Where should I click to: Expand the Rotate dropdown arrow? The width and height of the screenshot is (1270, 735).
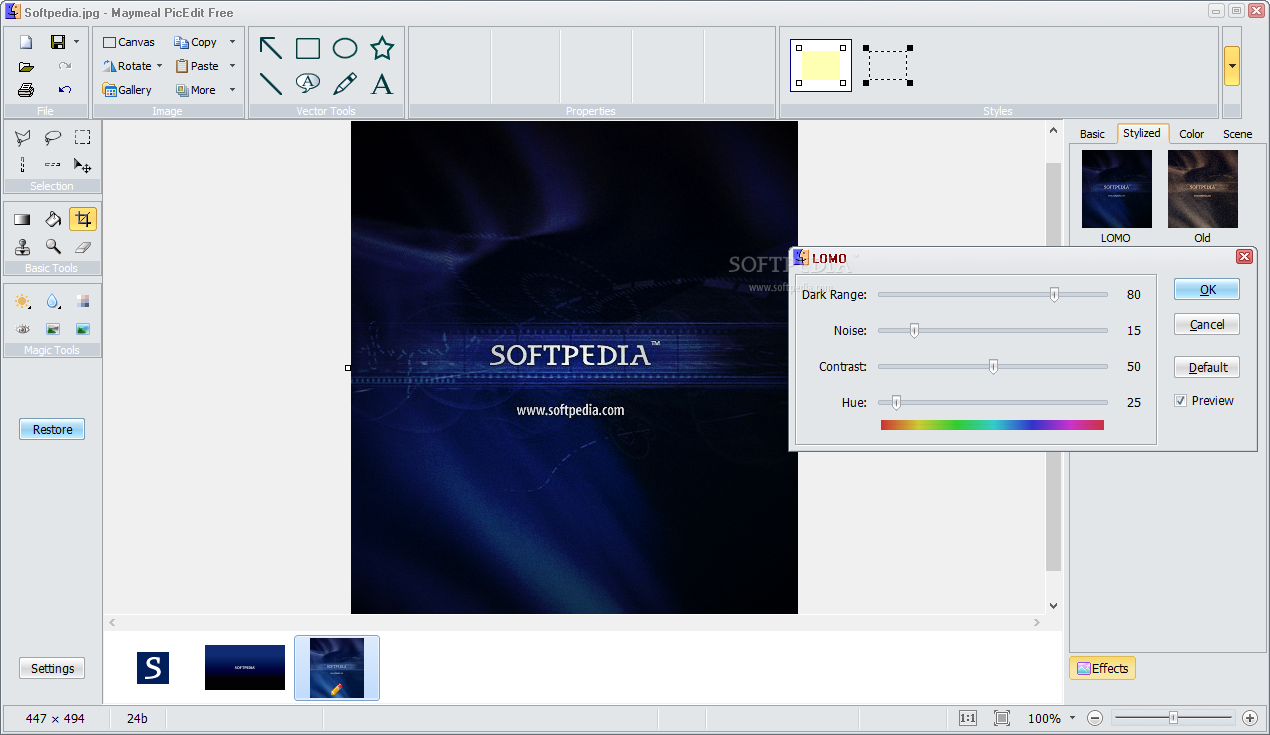coord(159,66)
